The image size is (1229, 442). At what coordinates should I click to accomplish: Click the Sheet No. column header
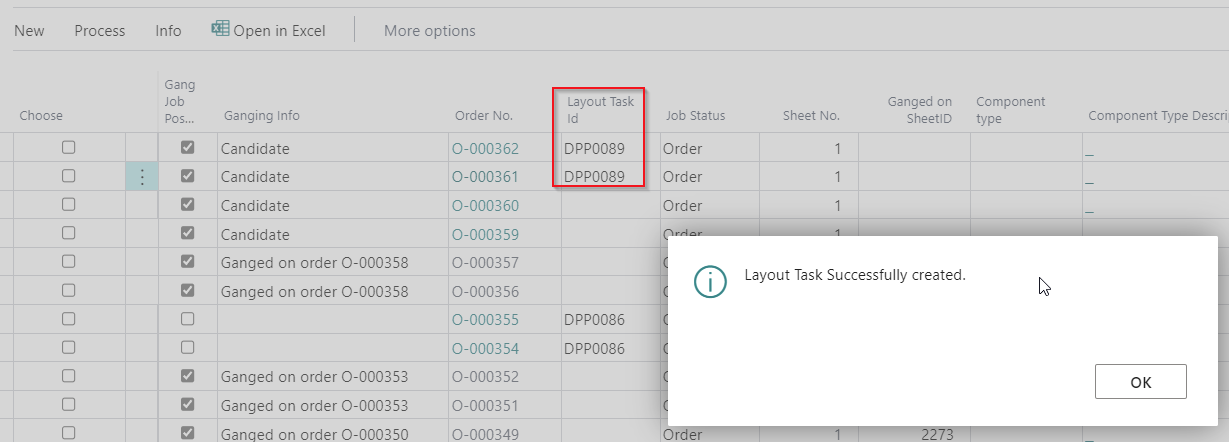click(x=810, y=116)
